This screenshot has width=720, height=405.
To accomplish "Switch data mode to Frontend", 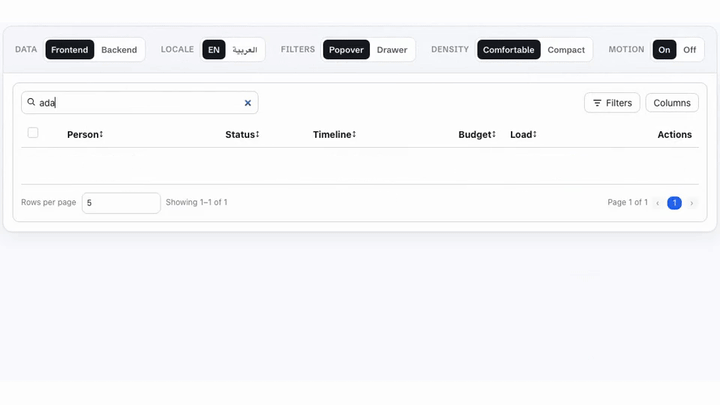I will [70, 50].
